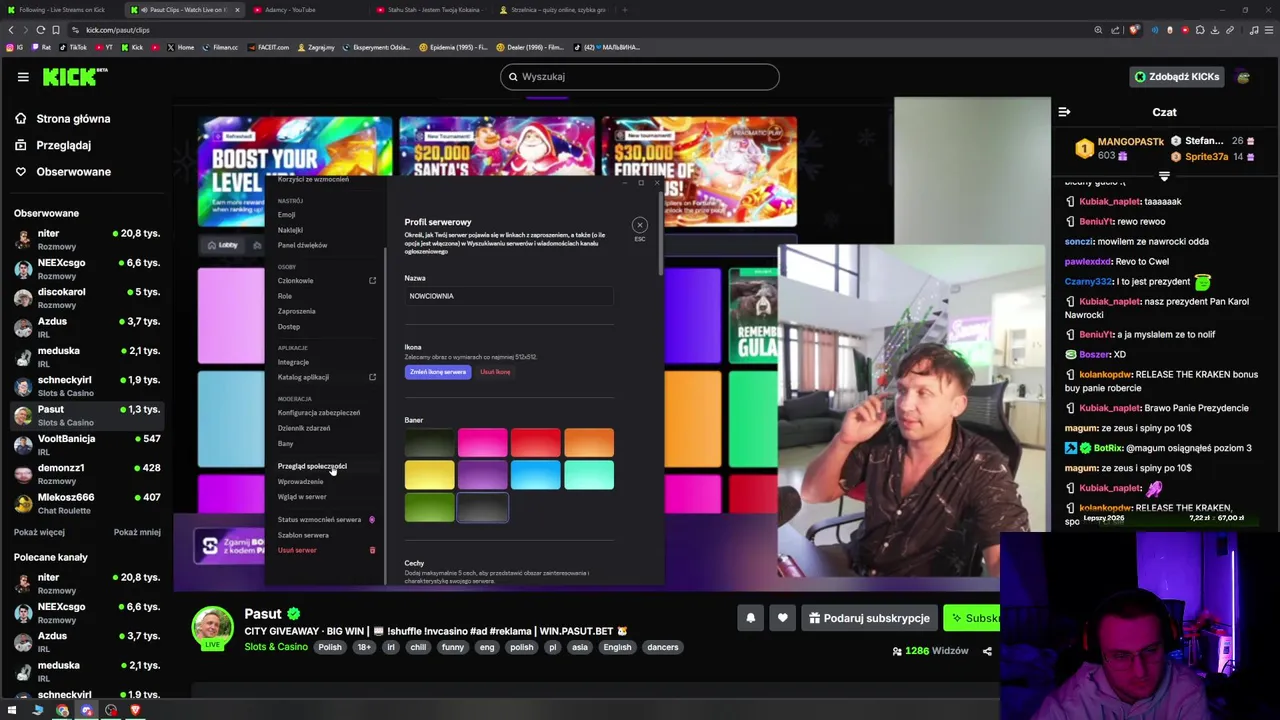This screenshot has width=1280, height=720.
Task: Click the share icon near viewer count
Action: pyautogui.click(x=987, y=651)
